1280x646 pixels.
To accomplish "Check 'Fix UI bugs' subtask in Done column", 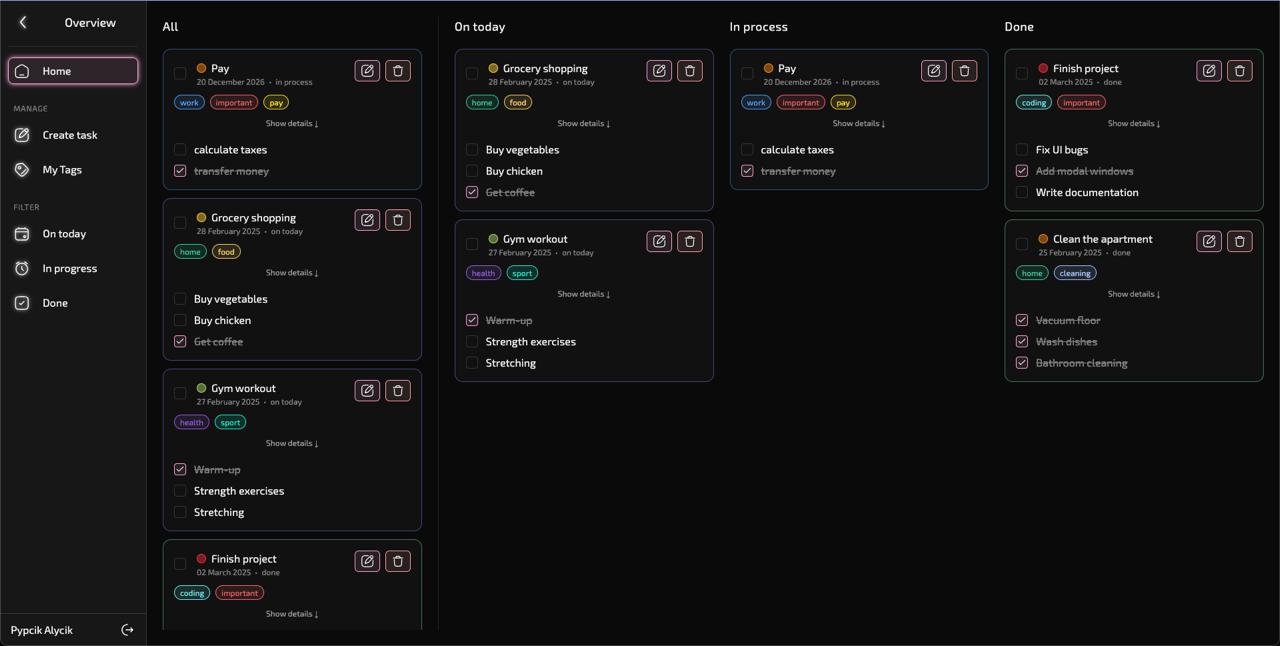I will pyautogui.click(x=1022, y=150).
